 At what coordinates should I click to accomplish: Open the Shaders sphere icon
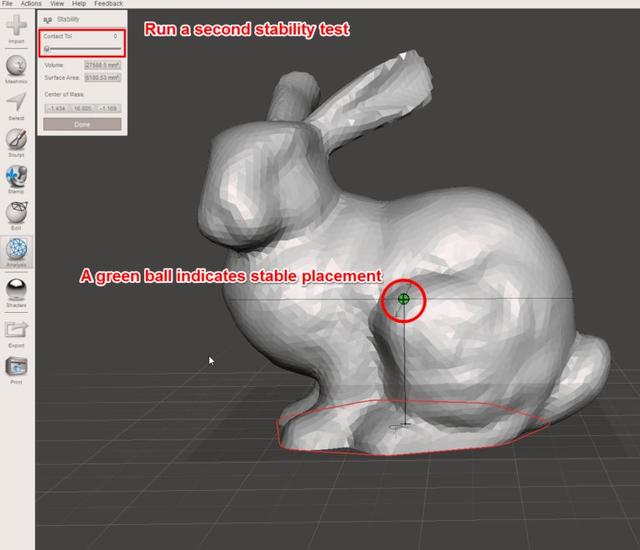click(x=16, y=288)
